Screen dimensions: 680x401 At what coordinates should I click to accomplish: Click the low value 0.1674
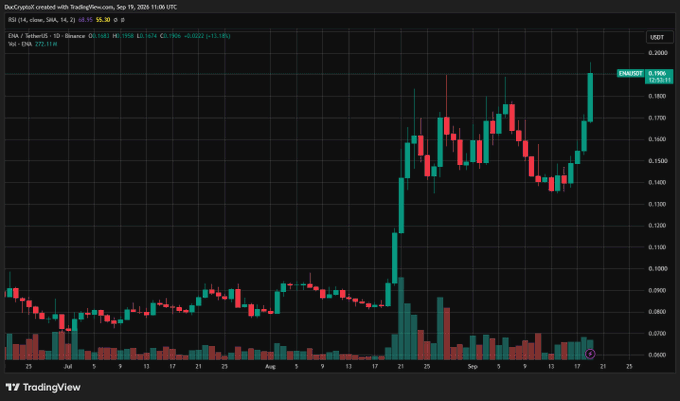click(x=148, y=36)
